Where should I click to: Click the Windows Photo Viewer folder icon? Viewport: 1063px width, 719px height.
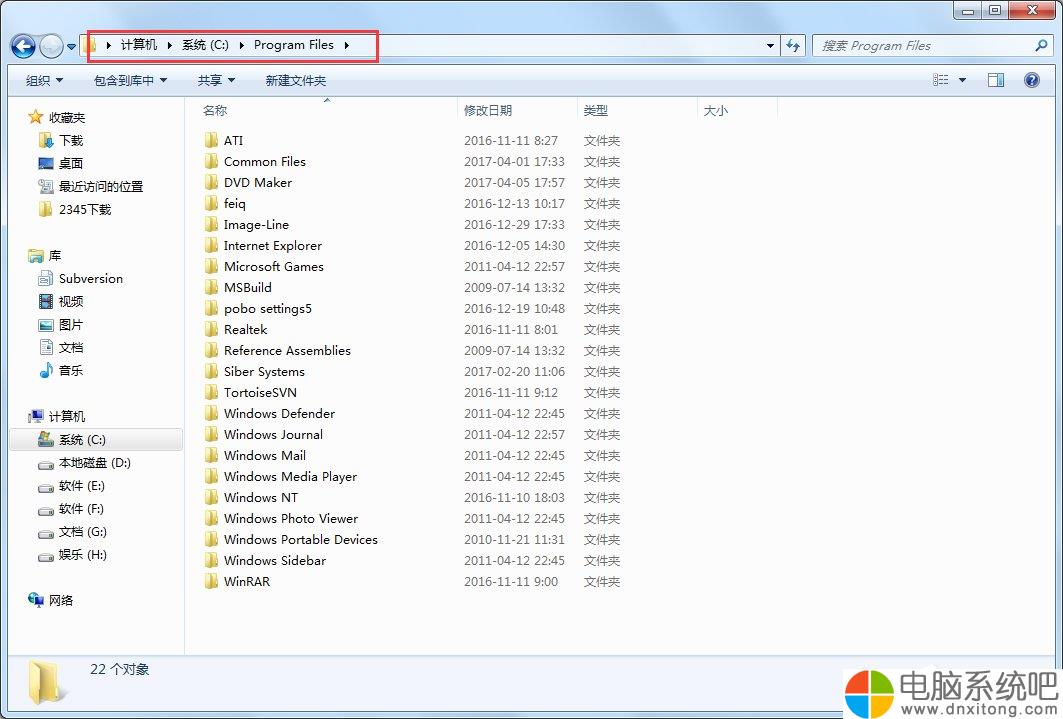[212, 518]
